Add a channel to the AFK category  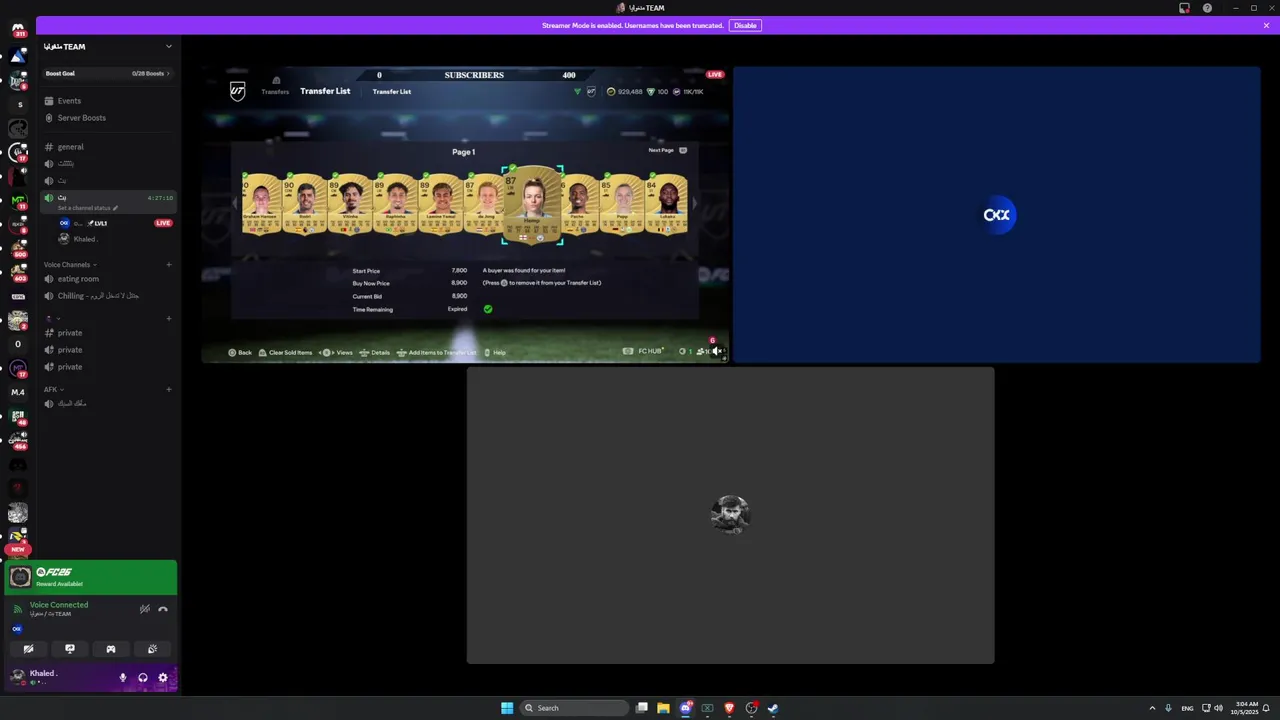click(169, 389)
